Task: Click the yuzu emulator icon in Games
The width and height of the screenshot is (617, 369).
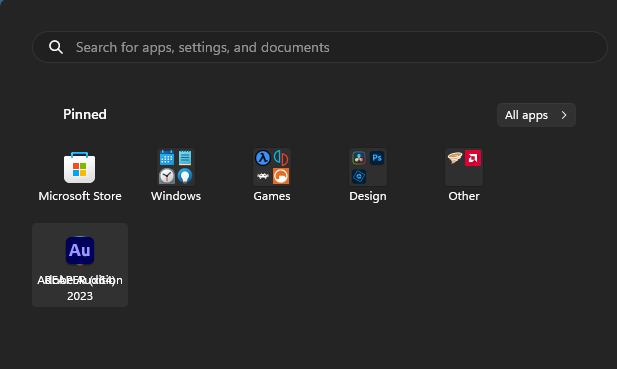Action: 281,158
